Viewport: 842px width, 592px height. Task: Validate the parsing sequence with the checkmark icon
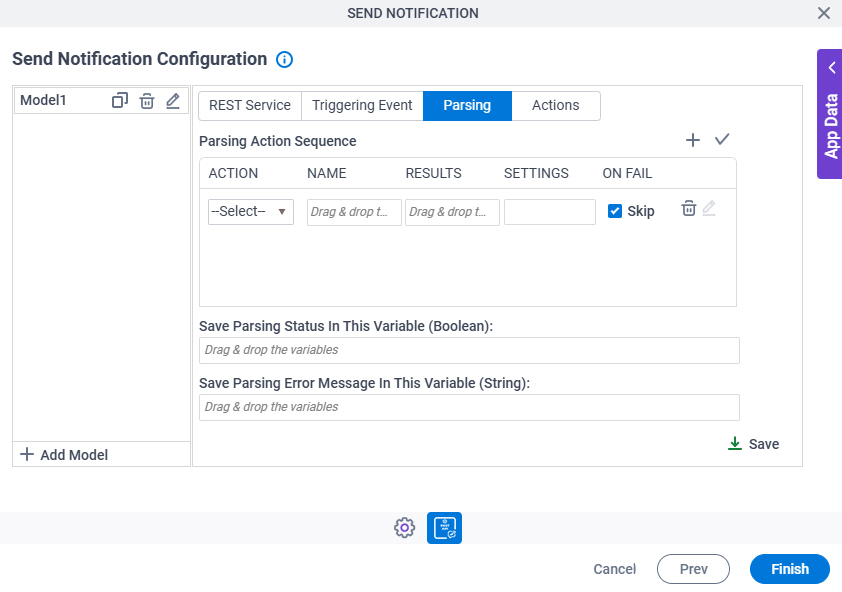pyautogui.click(x=722, y=140)
